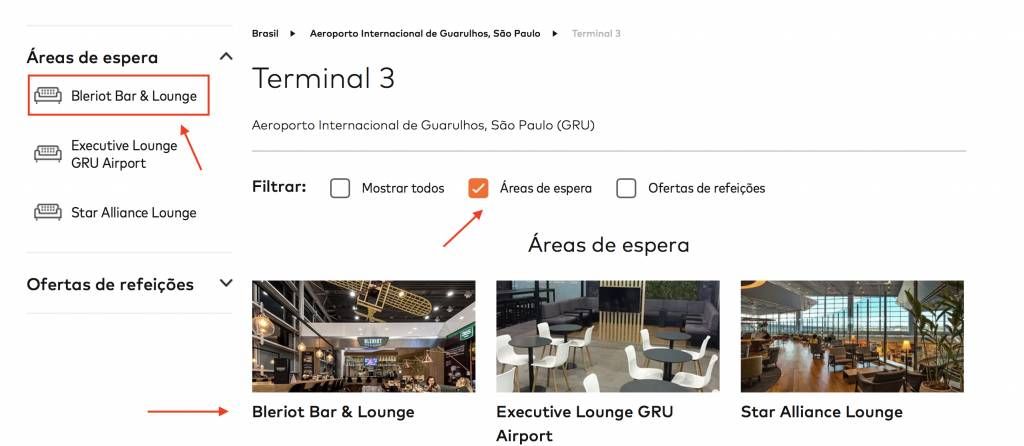The width and height of the screenshot is (1024, 446).
Task: Collapse the Áreas de espera sidebar section
Action: [x=226, y=57]
